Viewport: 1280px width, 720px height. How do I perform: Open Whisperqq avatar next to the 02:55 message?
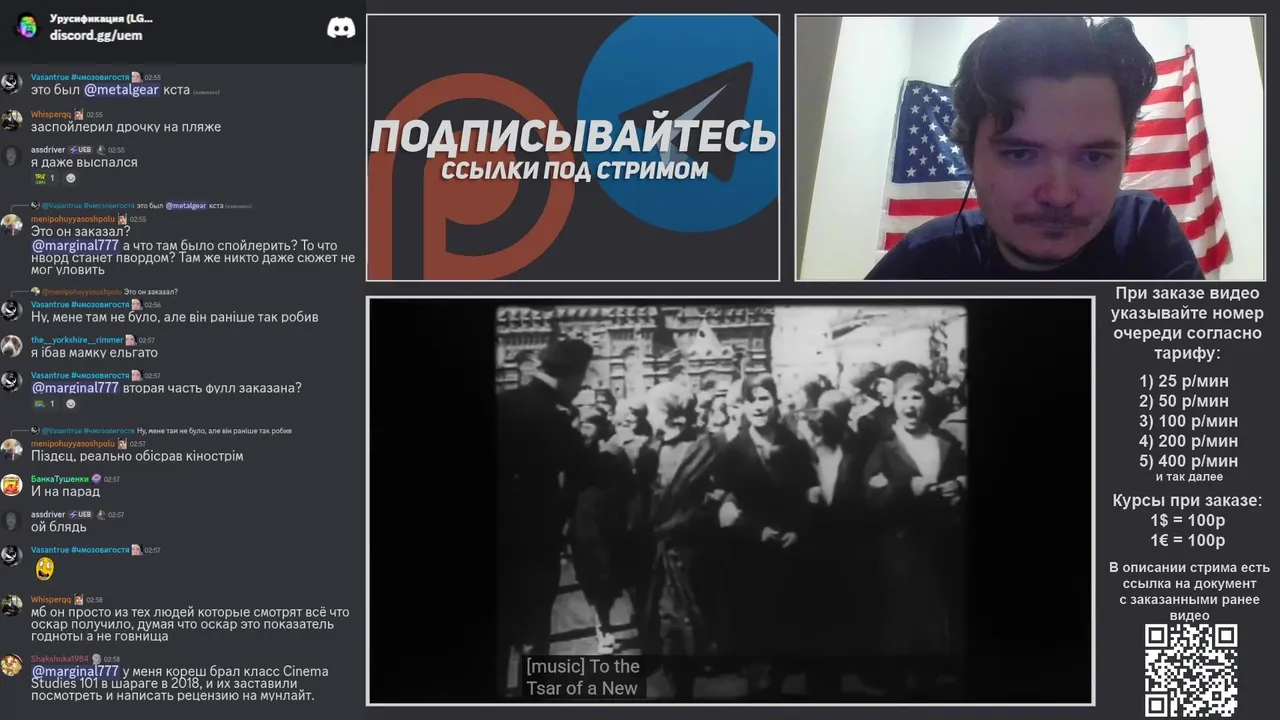(12, 121)
